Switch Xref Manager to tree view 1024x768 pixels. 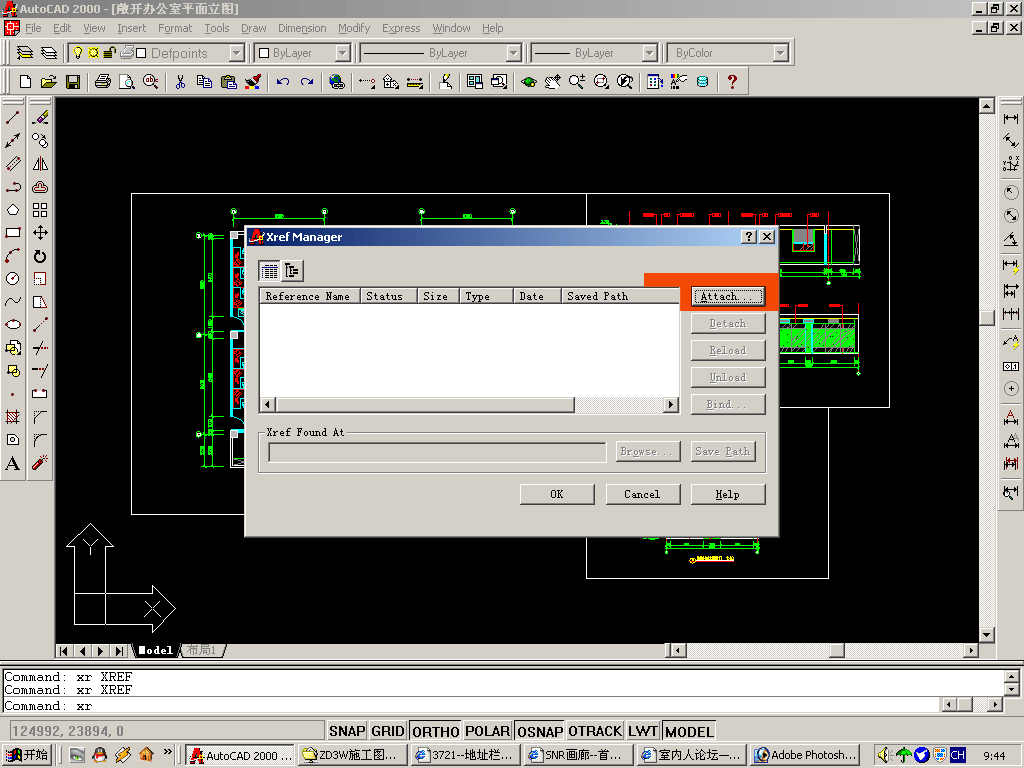coord(292,270)
